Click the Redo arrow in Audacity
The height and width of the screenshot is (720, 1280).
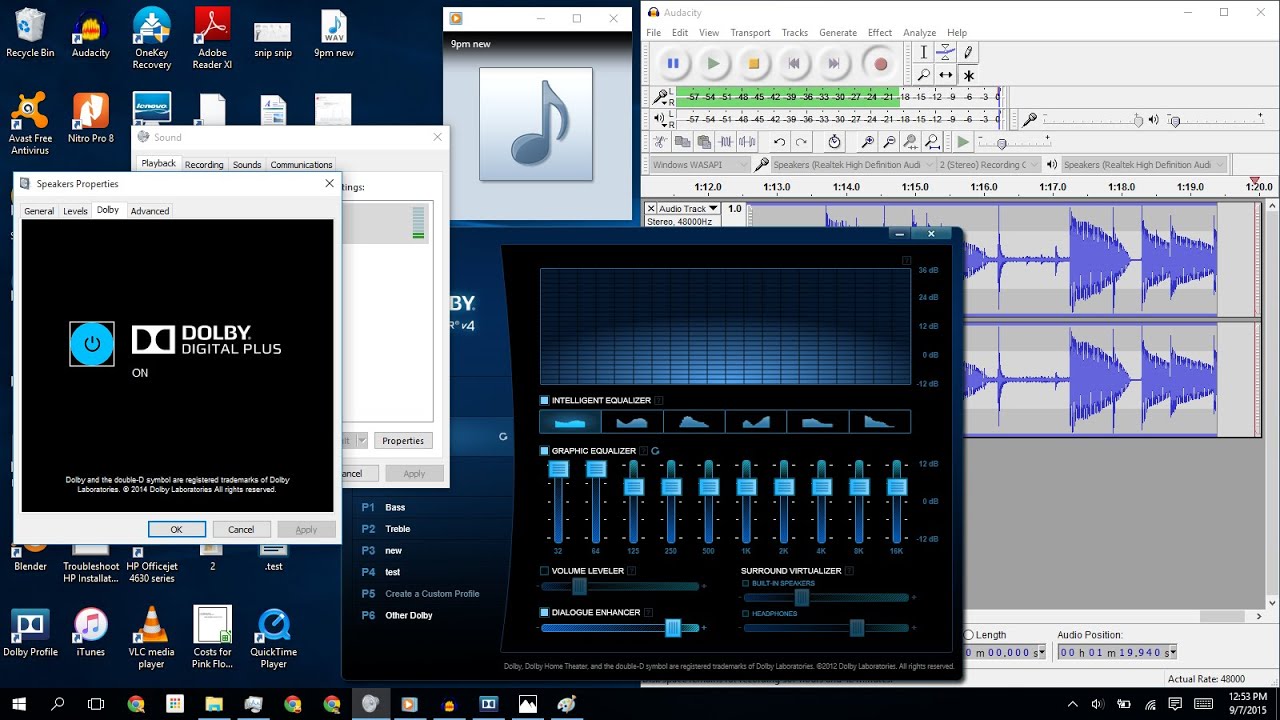[801, 142]
